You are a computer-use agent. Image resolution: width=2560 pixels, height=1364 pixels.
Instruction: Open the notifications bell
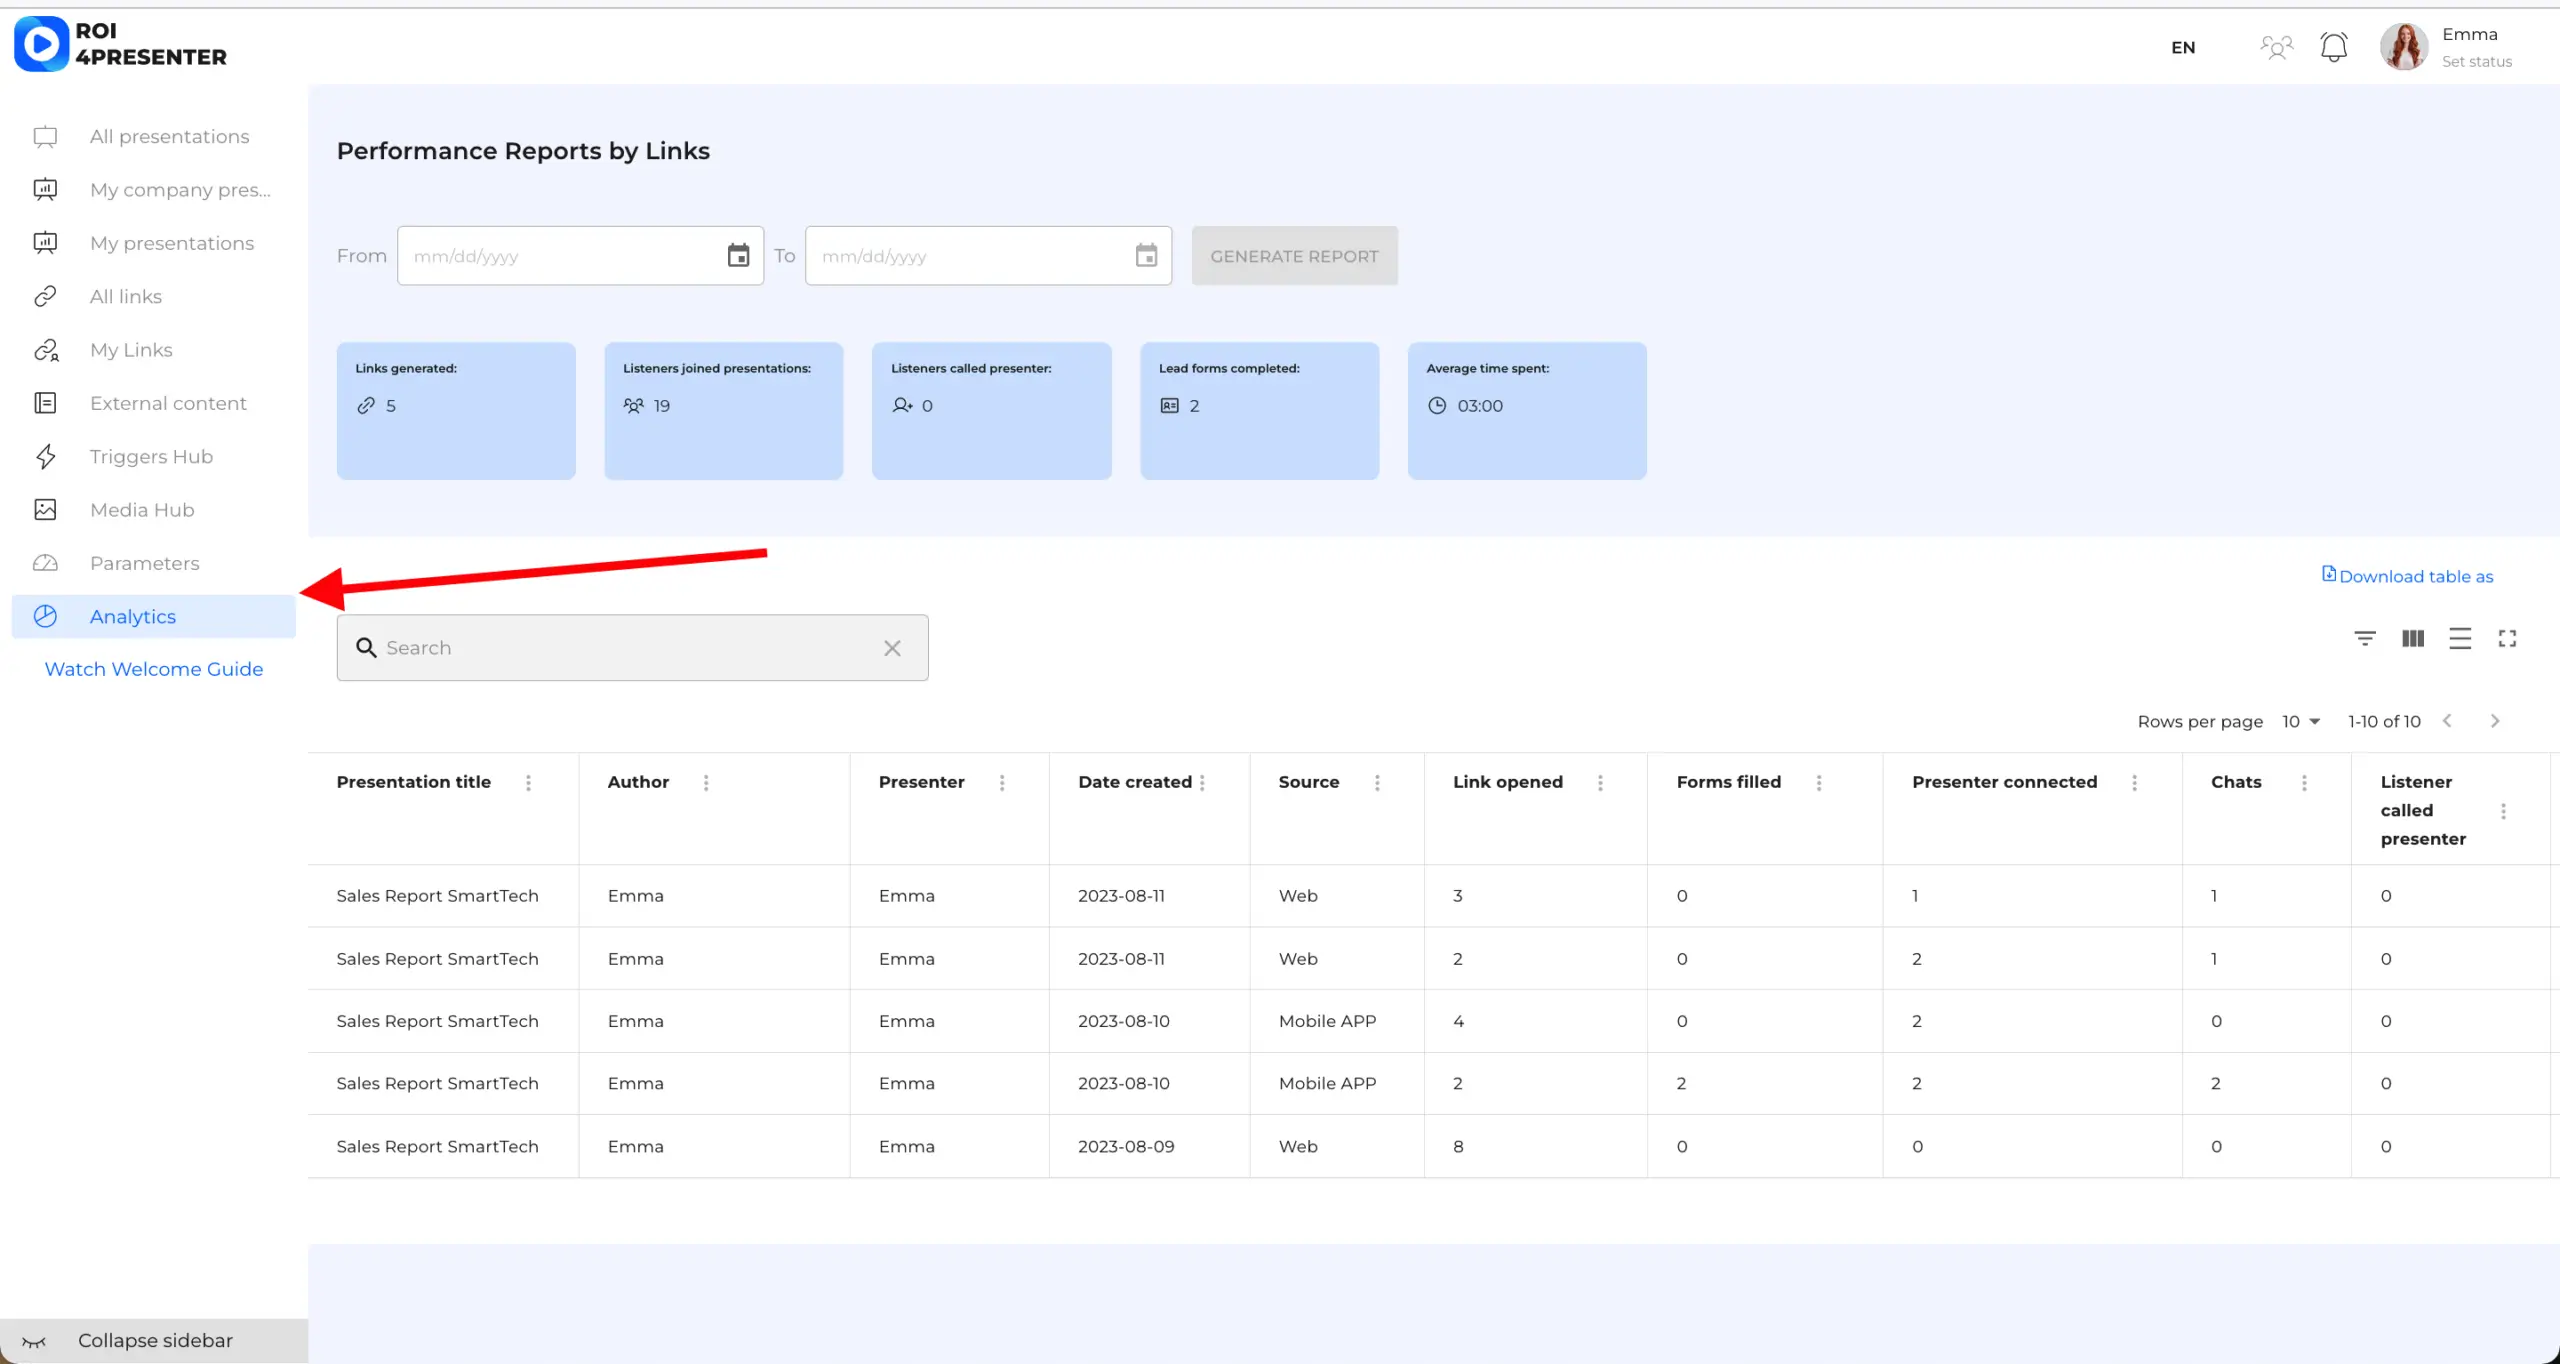(x=2334, y=46)
